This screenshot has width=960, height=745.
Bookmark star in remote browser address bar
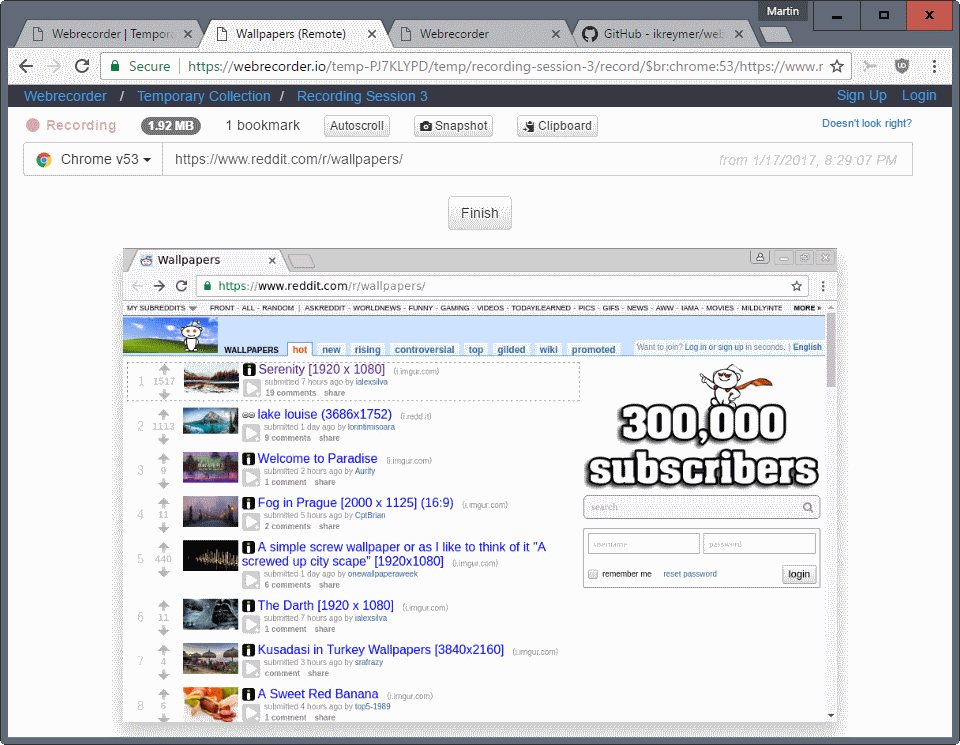(x=796, y=286)
